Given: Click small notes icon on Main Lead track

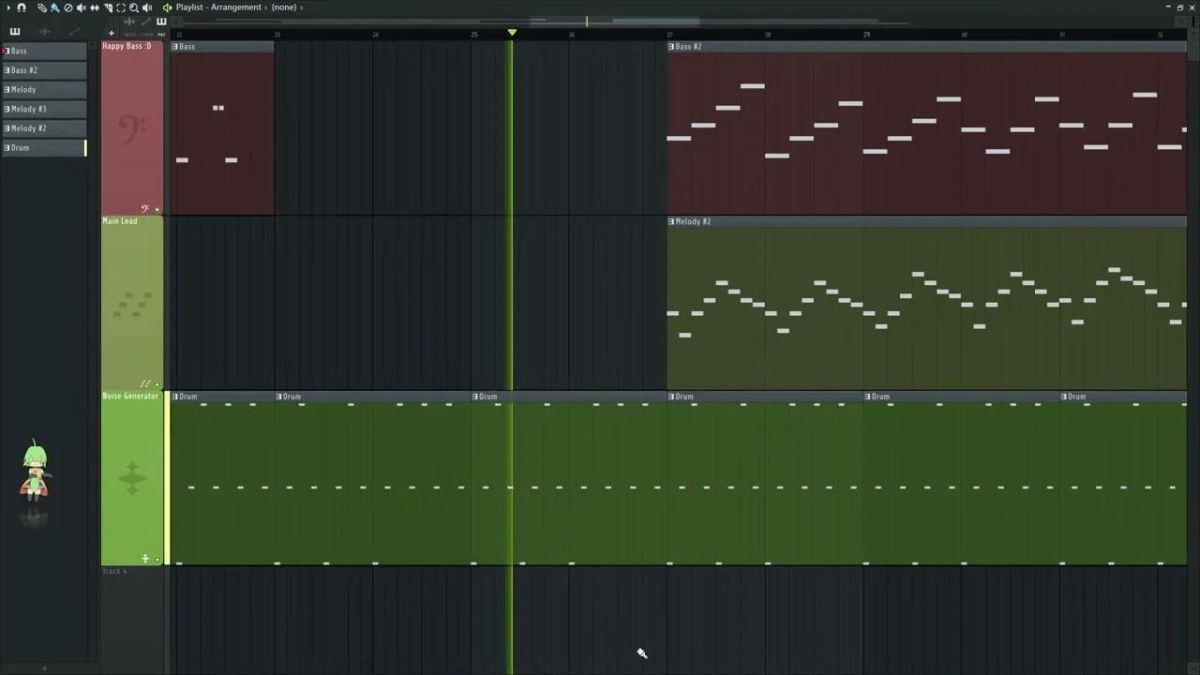Looking at the screenshot, I should point(146,383).
